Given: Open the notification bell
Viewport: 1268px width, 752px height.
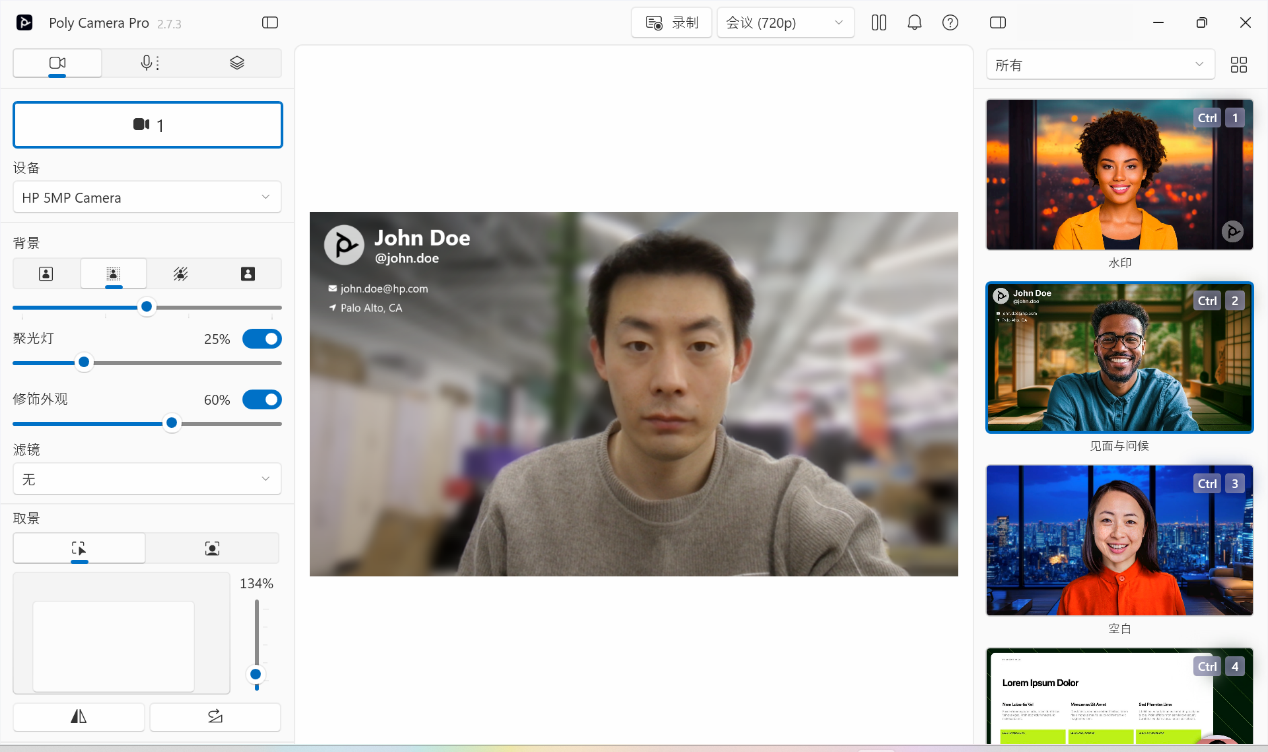Looking at the screenshot, I should 914,22.
